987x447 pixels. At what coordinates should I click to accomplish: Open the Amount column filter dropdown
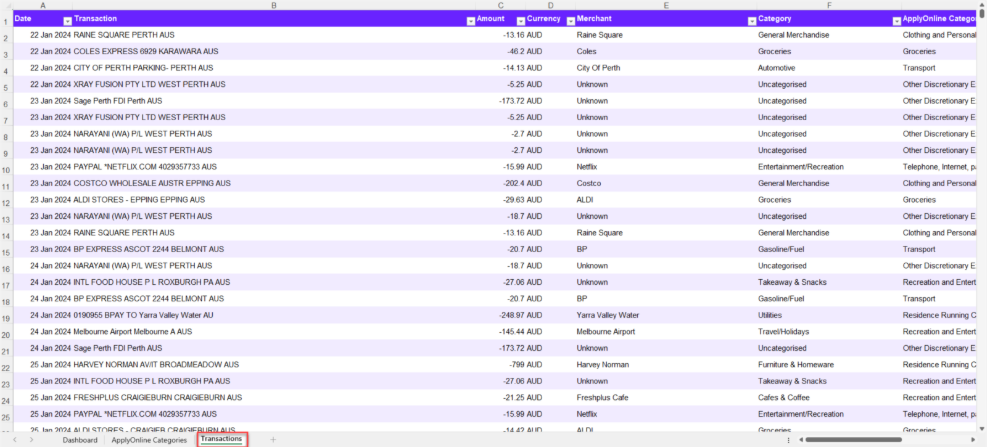coord(521,21)
